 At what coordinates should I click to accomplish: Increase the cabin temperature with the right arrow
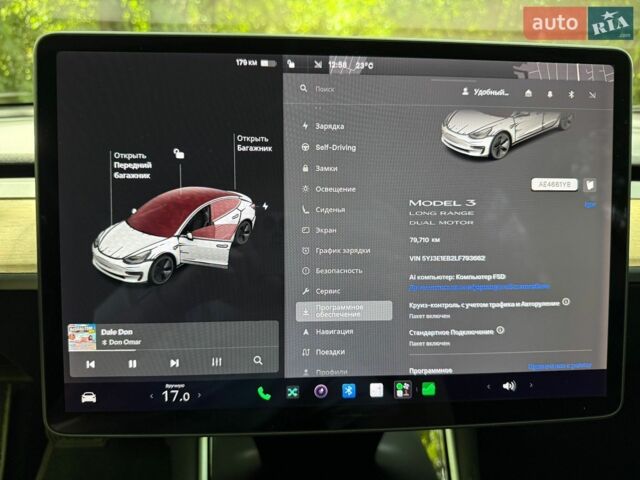pyautogui.click(x=200, y=395)
